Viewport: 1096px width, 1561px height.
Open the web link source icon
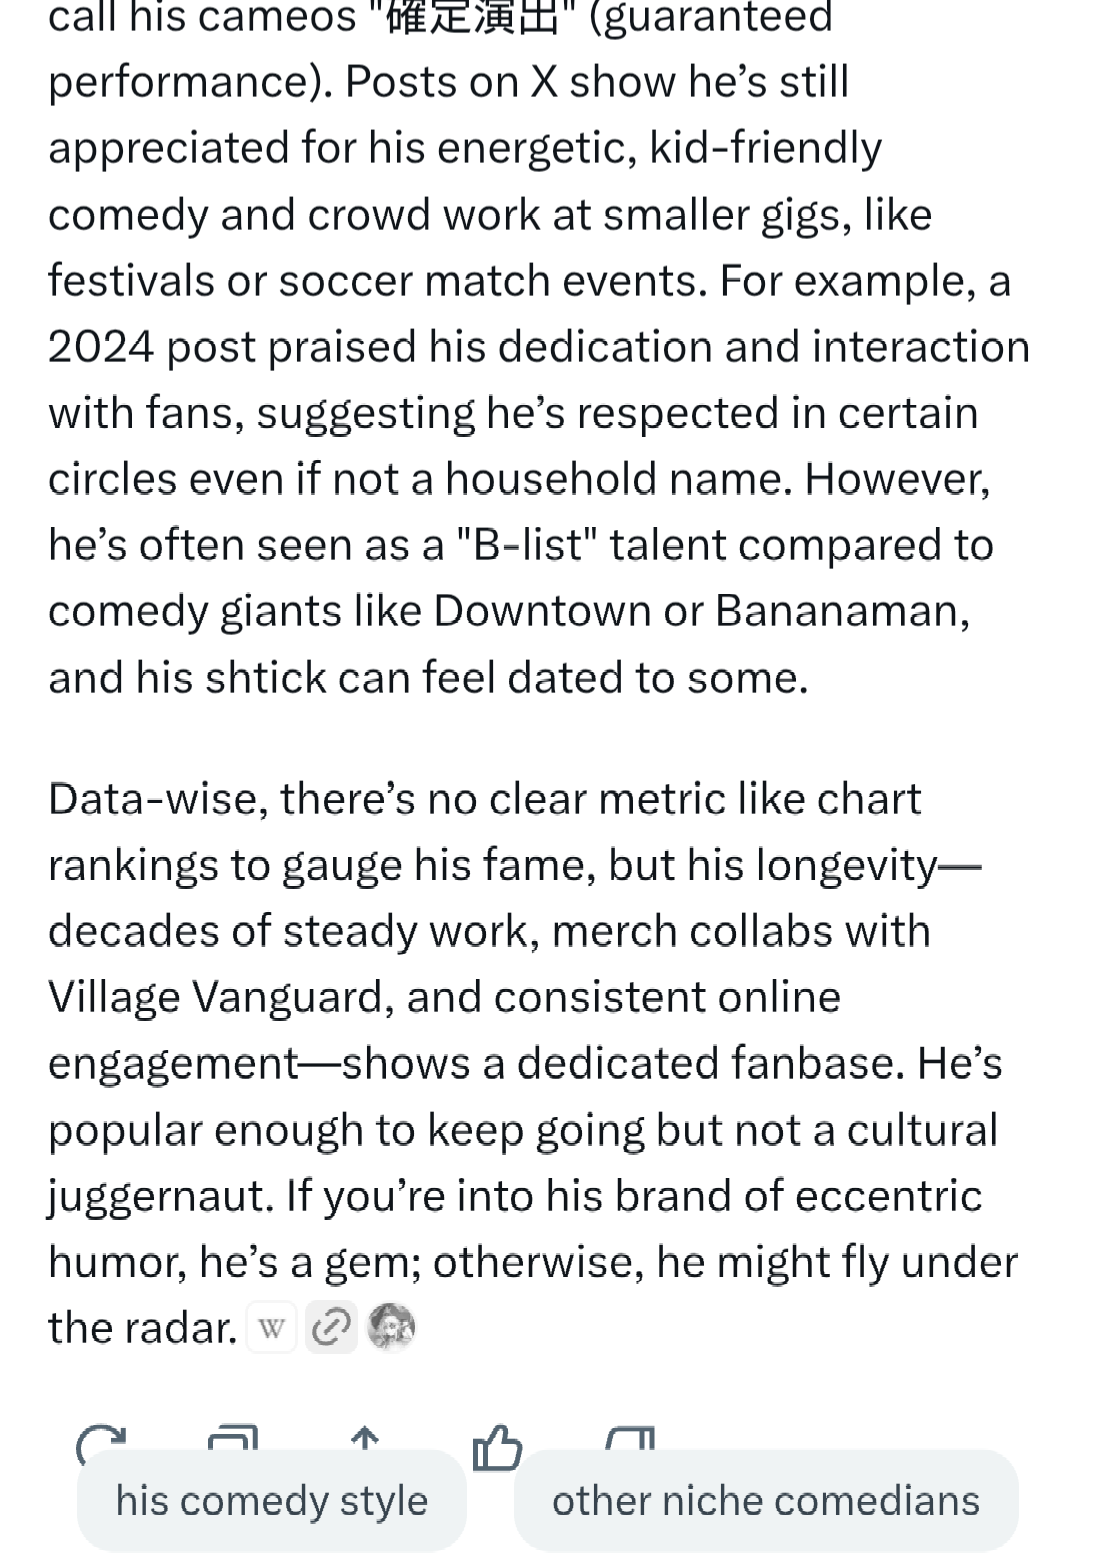pos(331,1329)
